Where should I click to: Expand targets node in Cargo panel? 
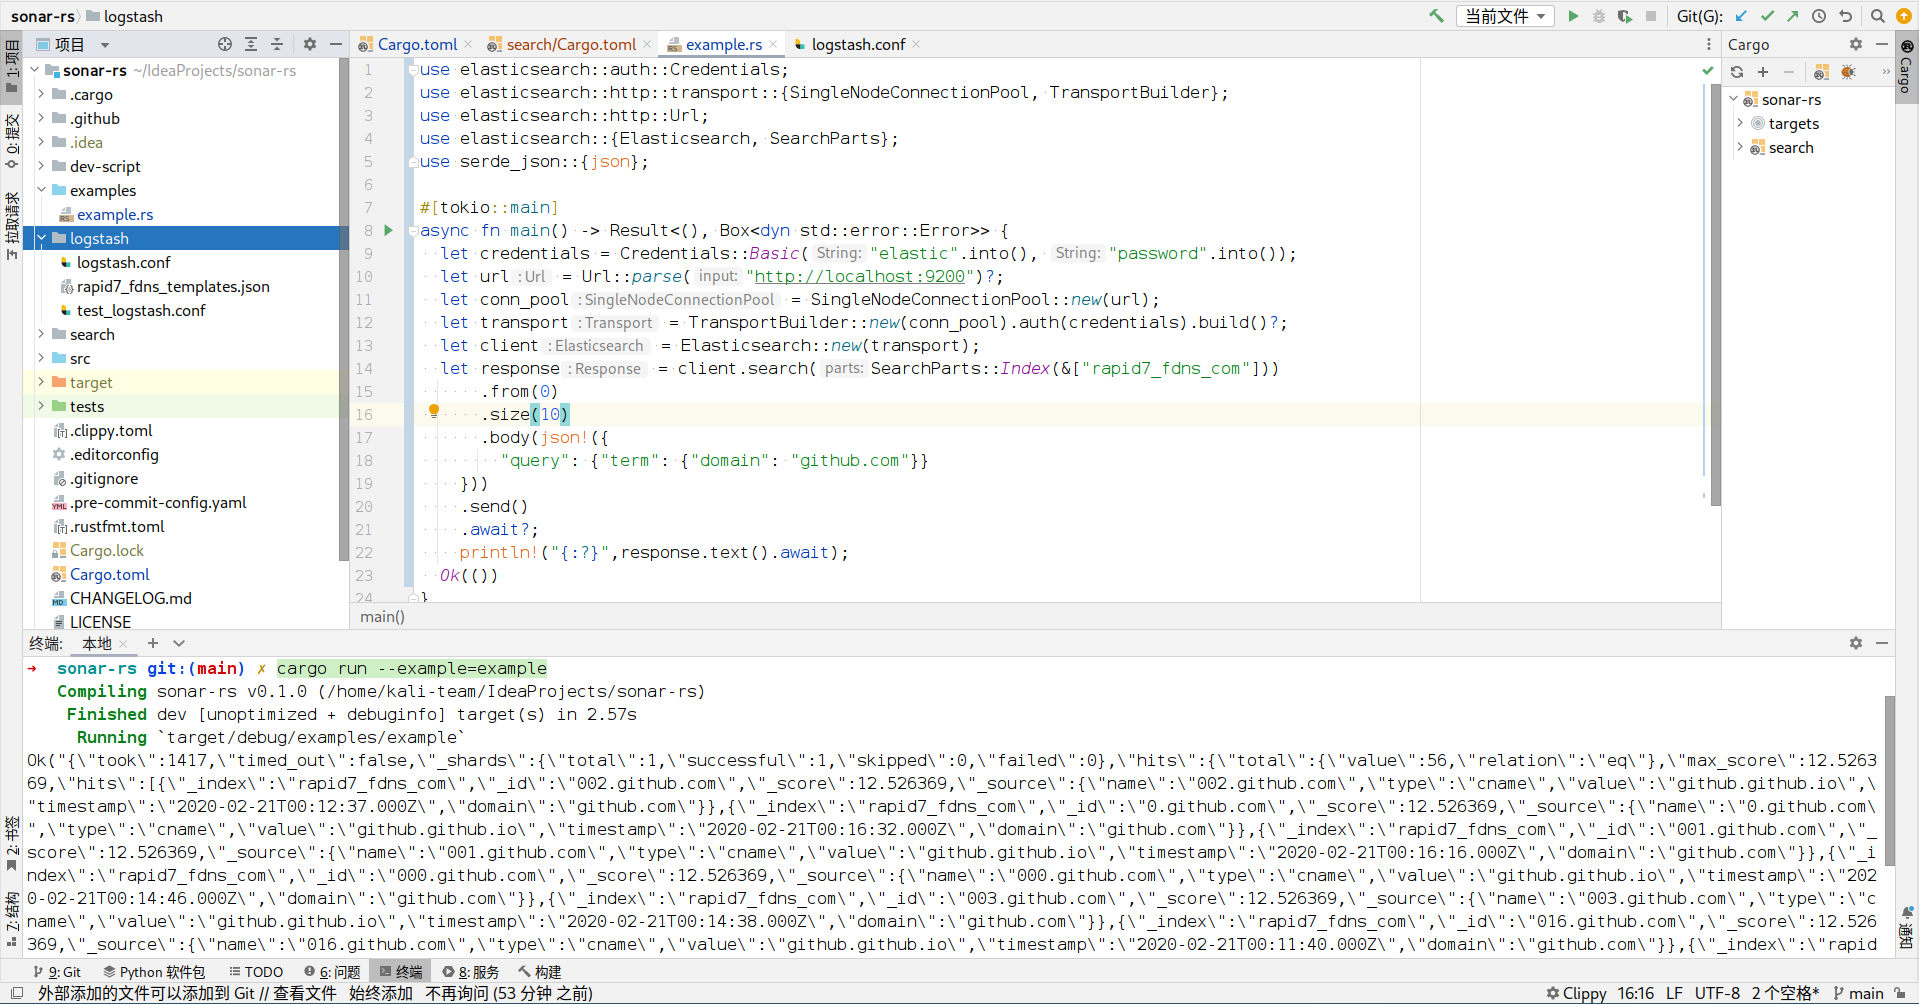pyautogui.click(x=1740, y=123)
